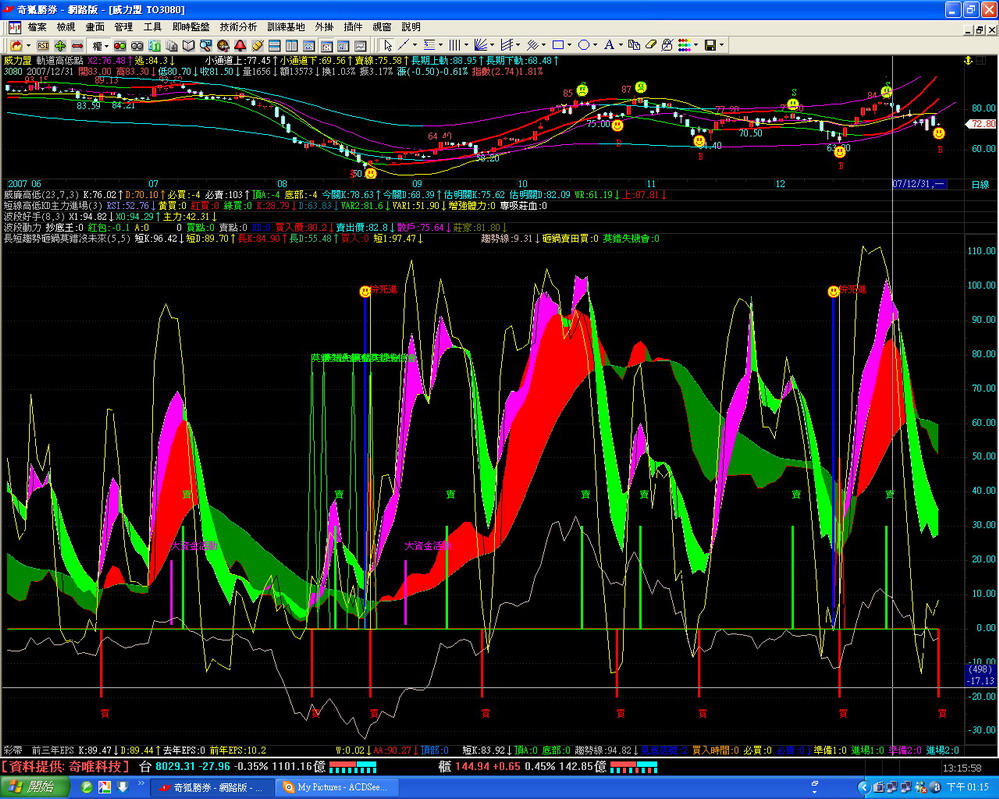
Task: Click the 日線 period label
Action: [x=980, y=185]
